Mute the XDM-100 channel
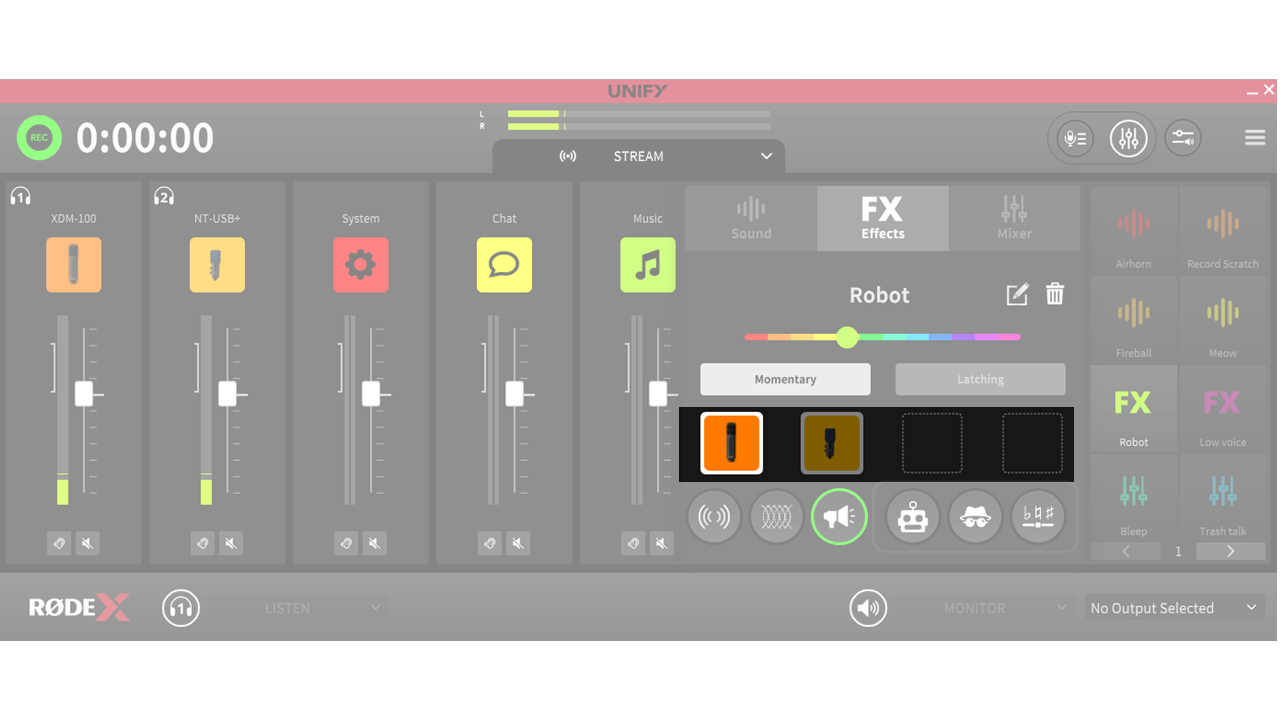The image size is (1280, 720). click(88, 543)
